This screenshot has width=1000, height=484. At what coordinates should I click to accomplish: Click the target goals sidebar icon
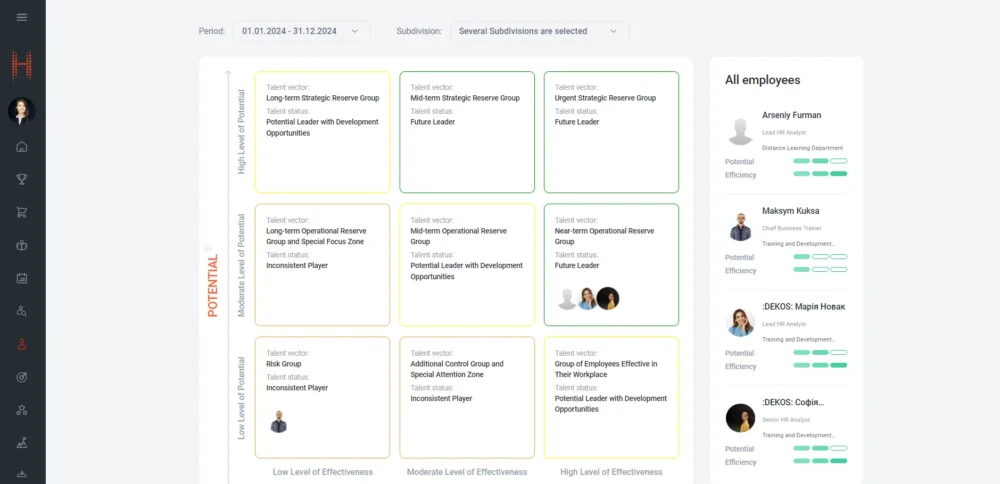22,377
